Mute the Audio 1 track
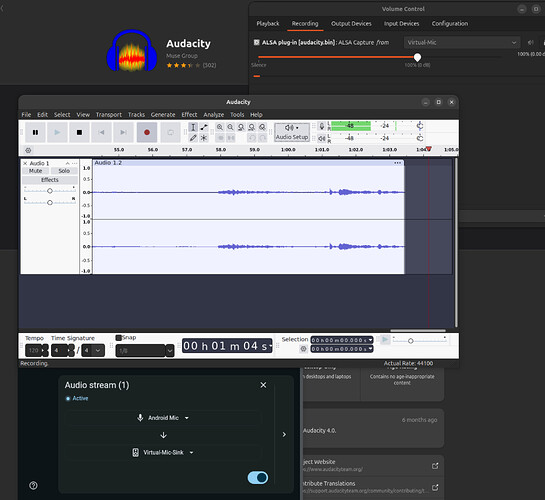The height and width of the screenshot is (500, 545). point(35,171)
